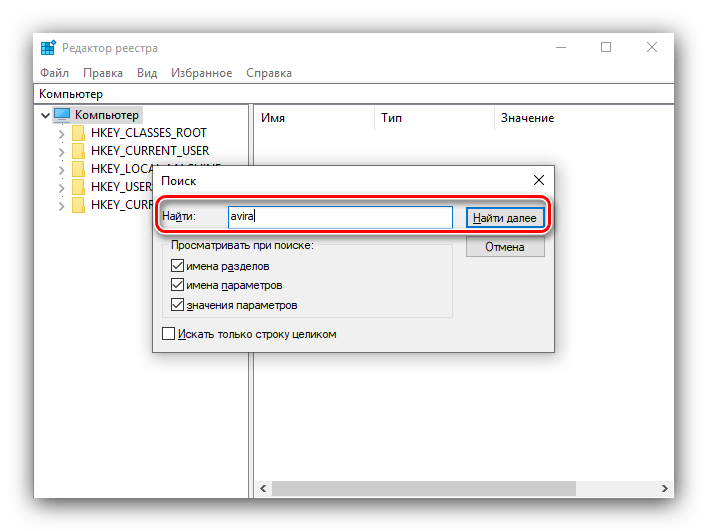Click the HKEY_CURRENT_CONFIG folder icon

click(78, 205)
